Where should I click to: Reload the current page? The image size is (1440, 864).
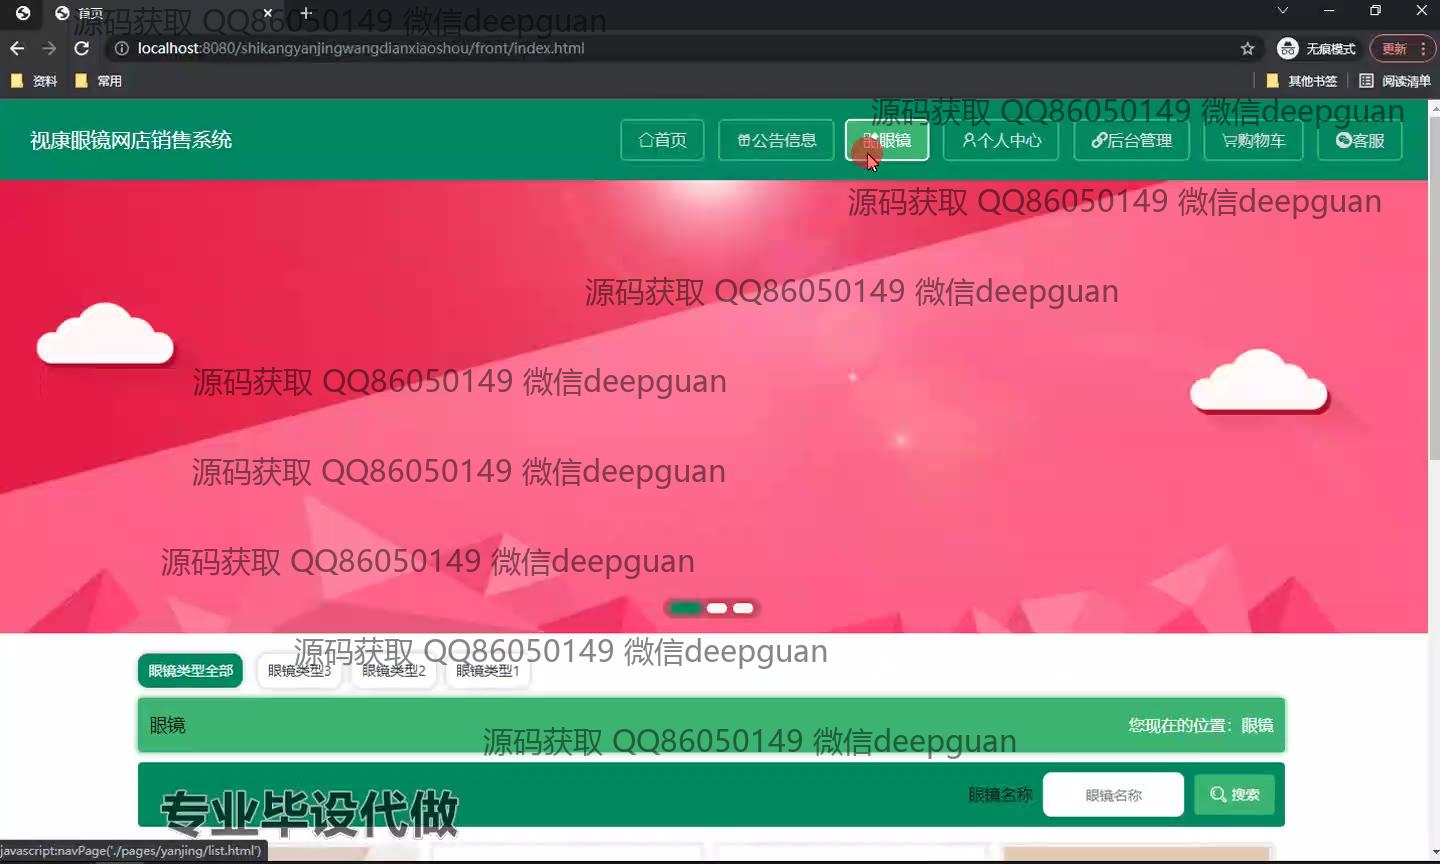[x=82, y=48]
